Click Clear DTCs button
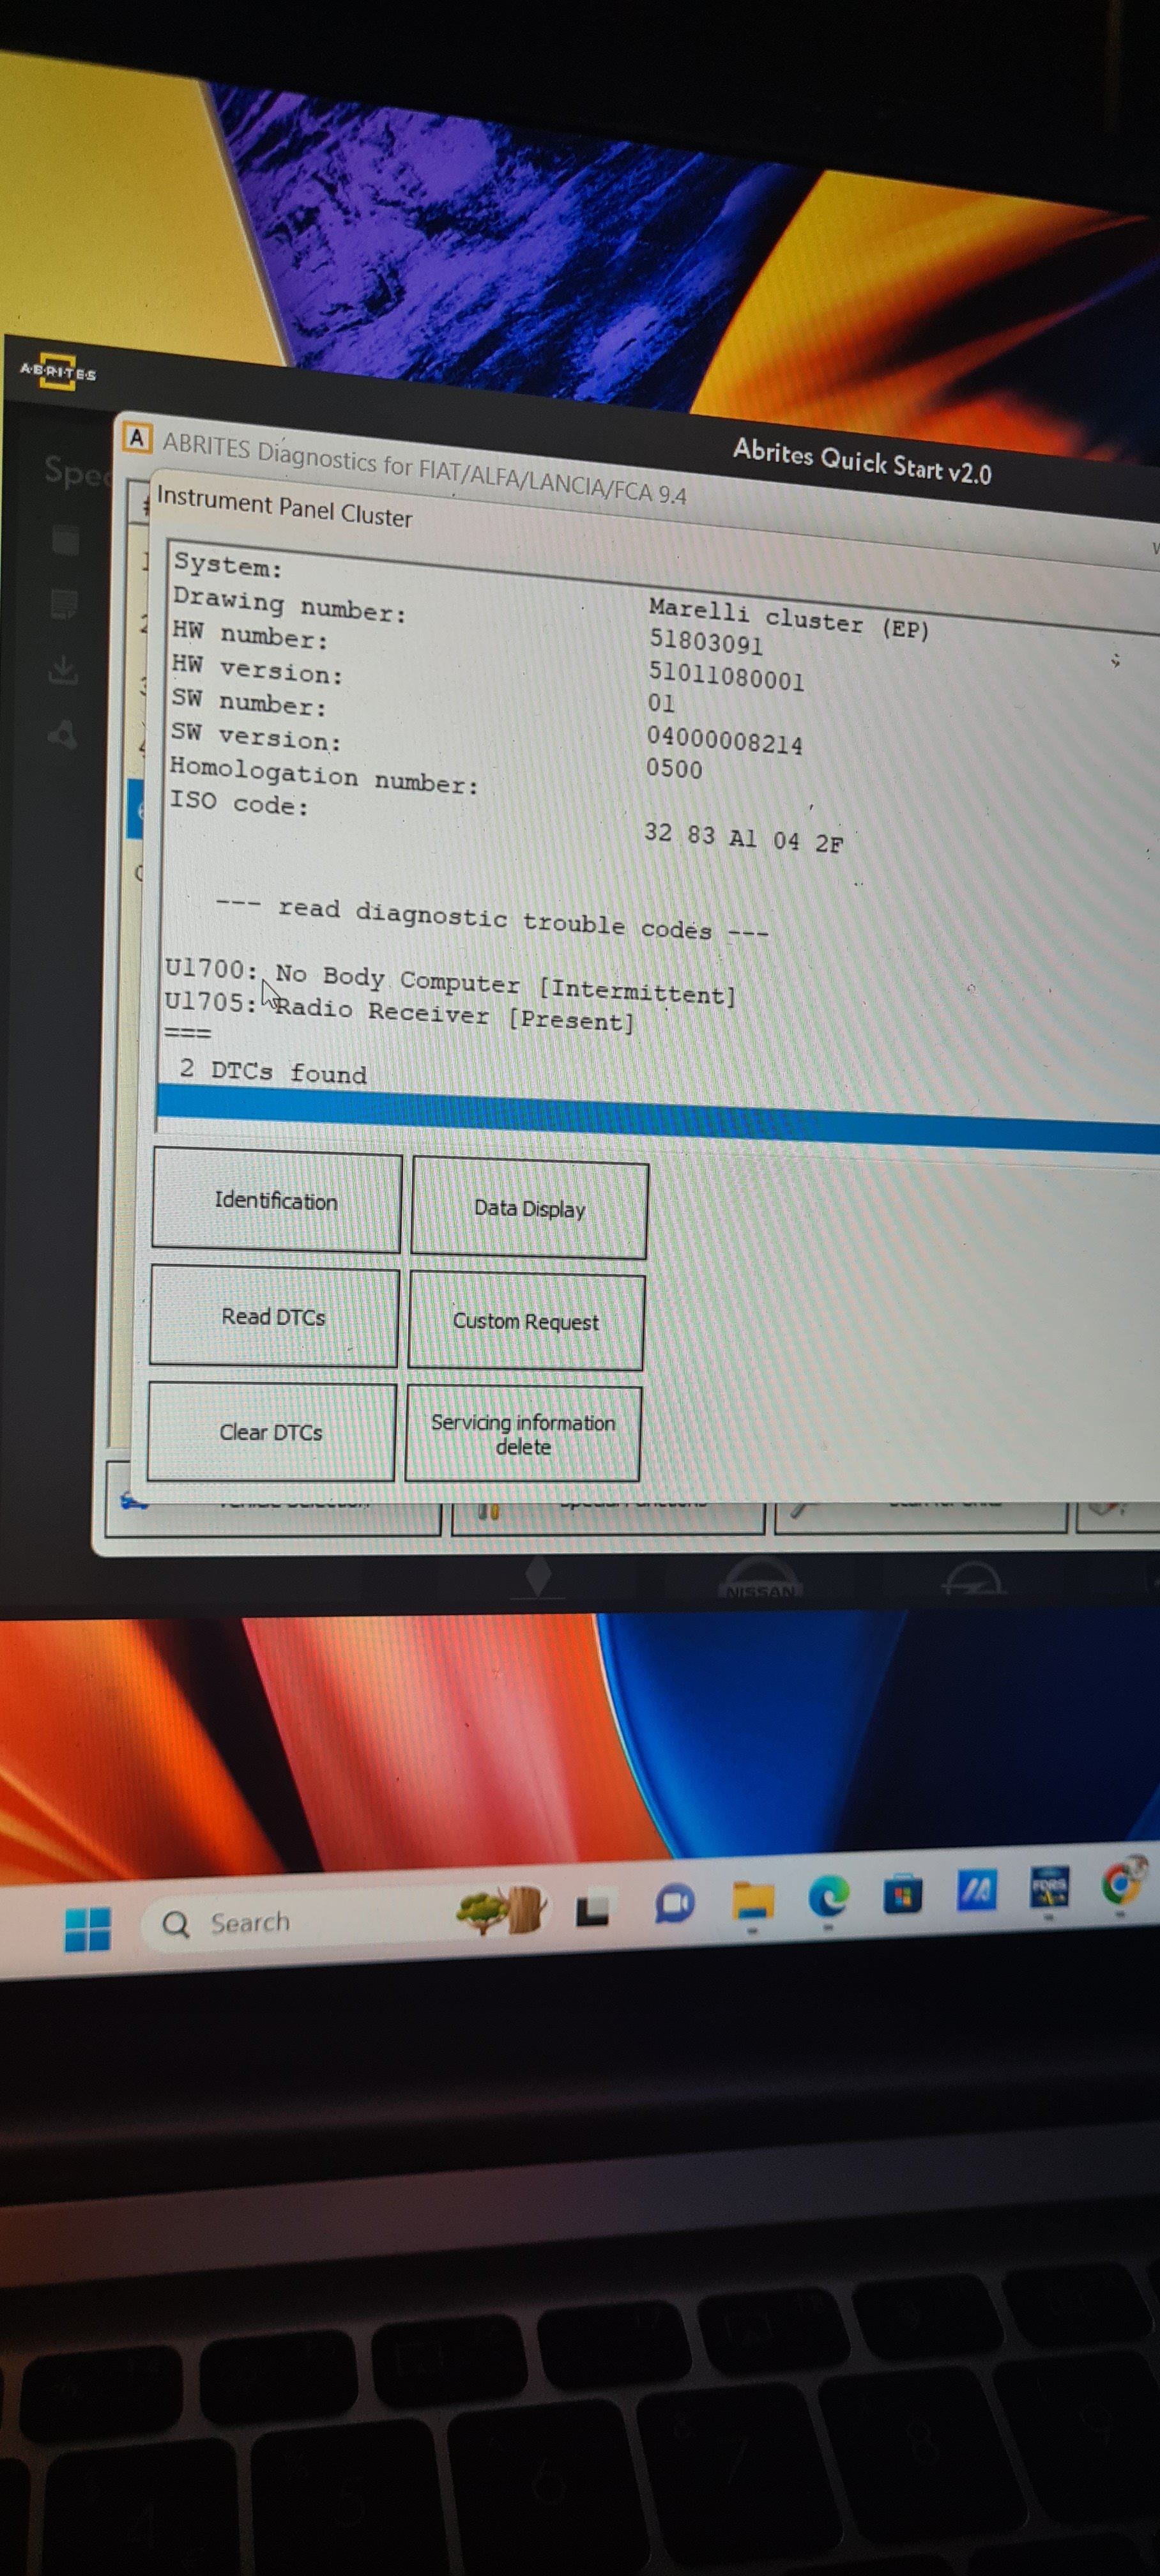Screen dimensions: 1160x2576 tap(271, 1432)
